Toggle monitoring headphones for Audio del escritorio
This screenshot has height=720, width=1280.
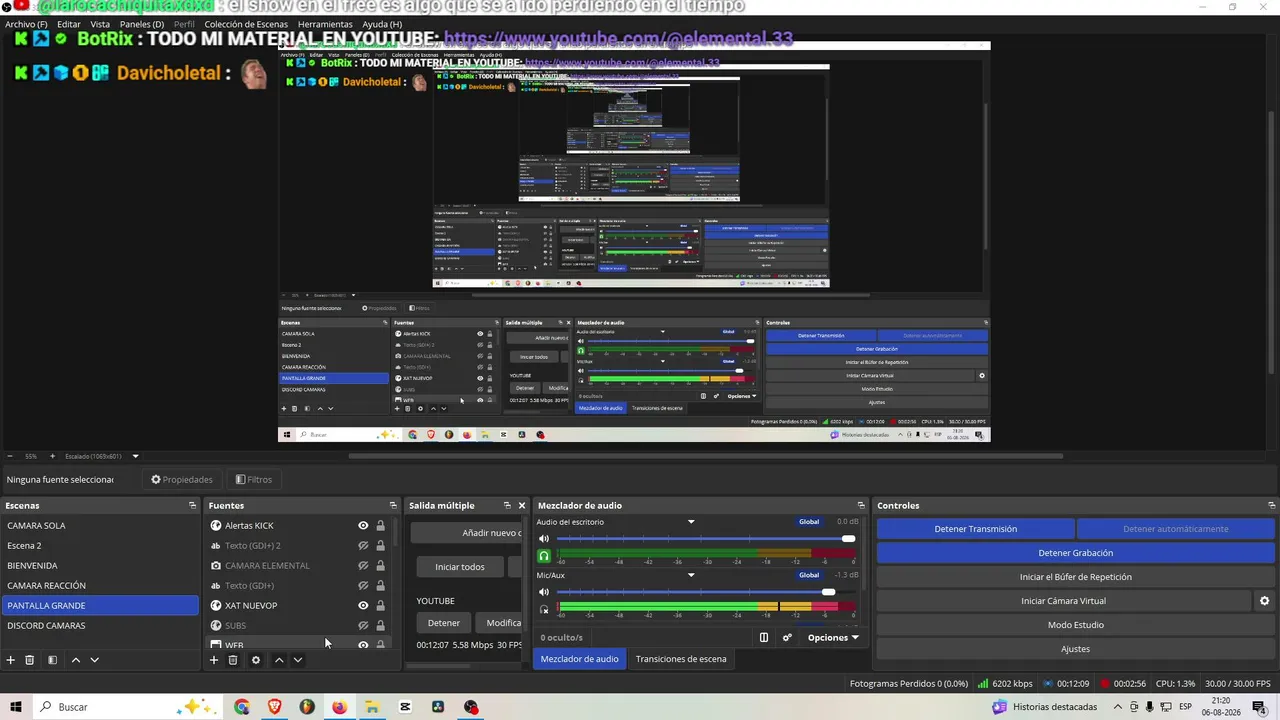tap(544, 556)
